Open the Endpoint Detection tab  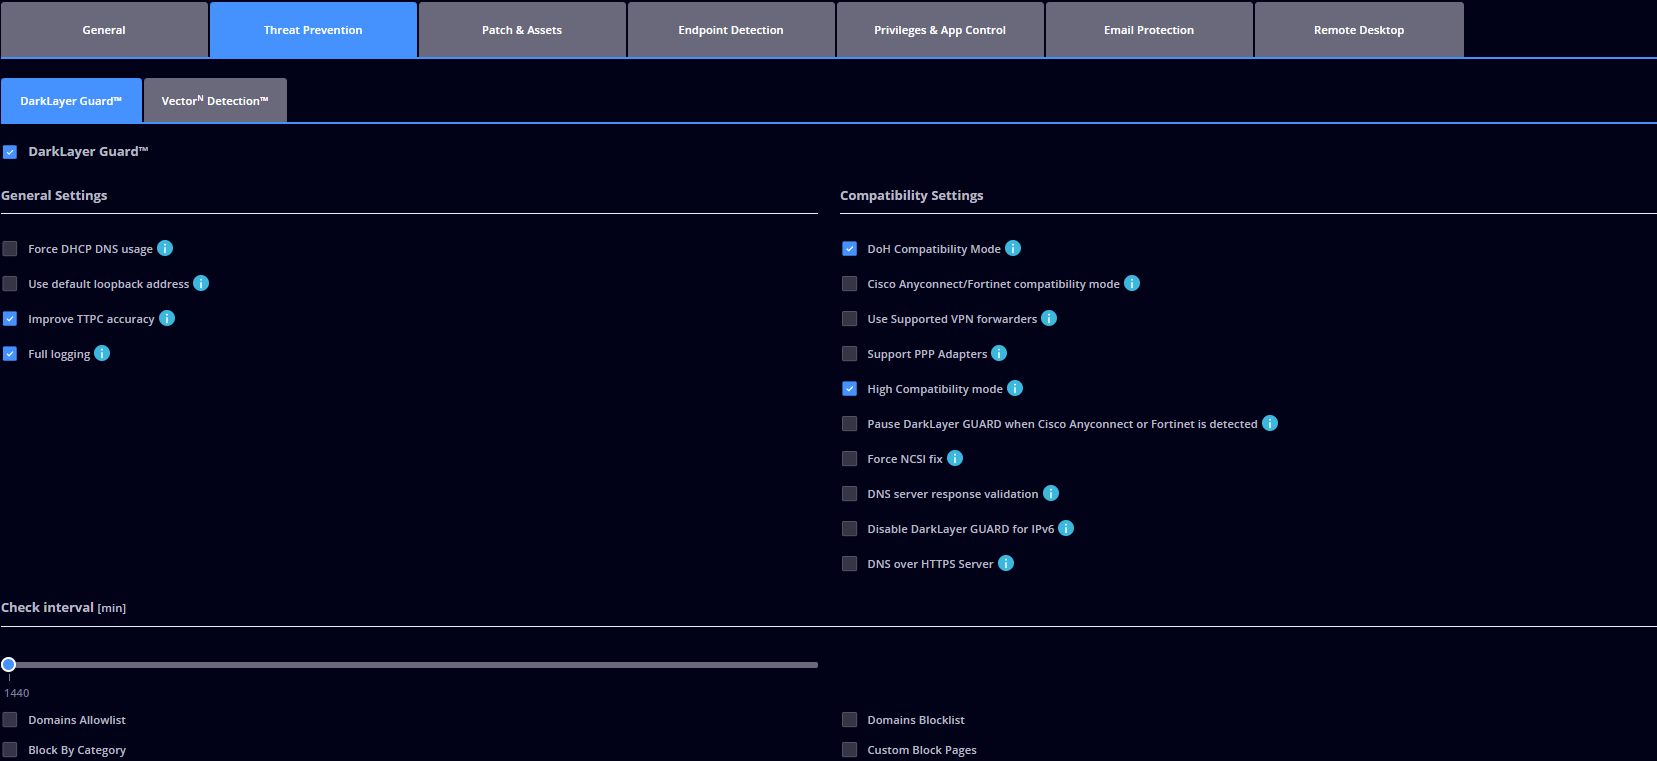point(731,30)
